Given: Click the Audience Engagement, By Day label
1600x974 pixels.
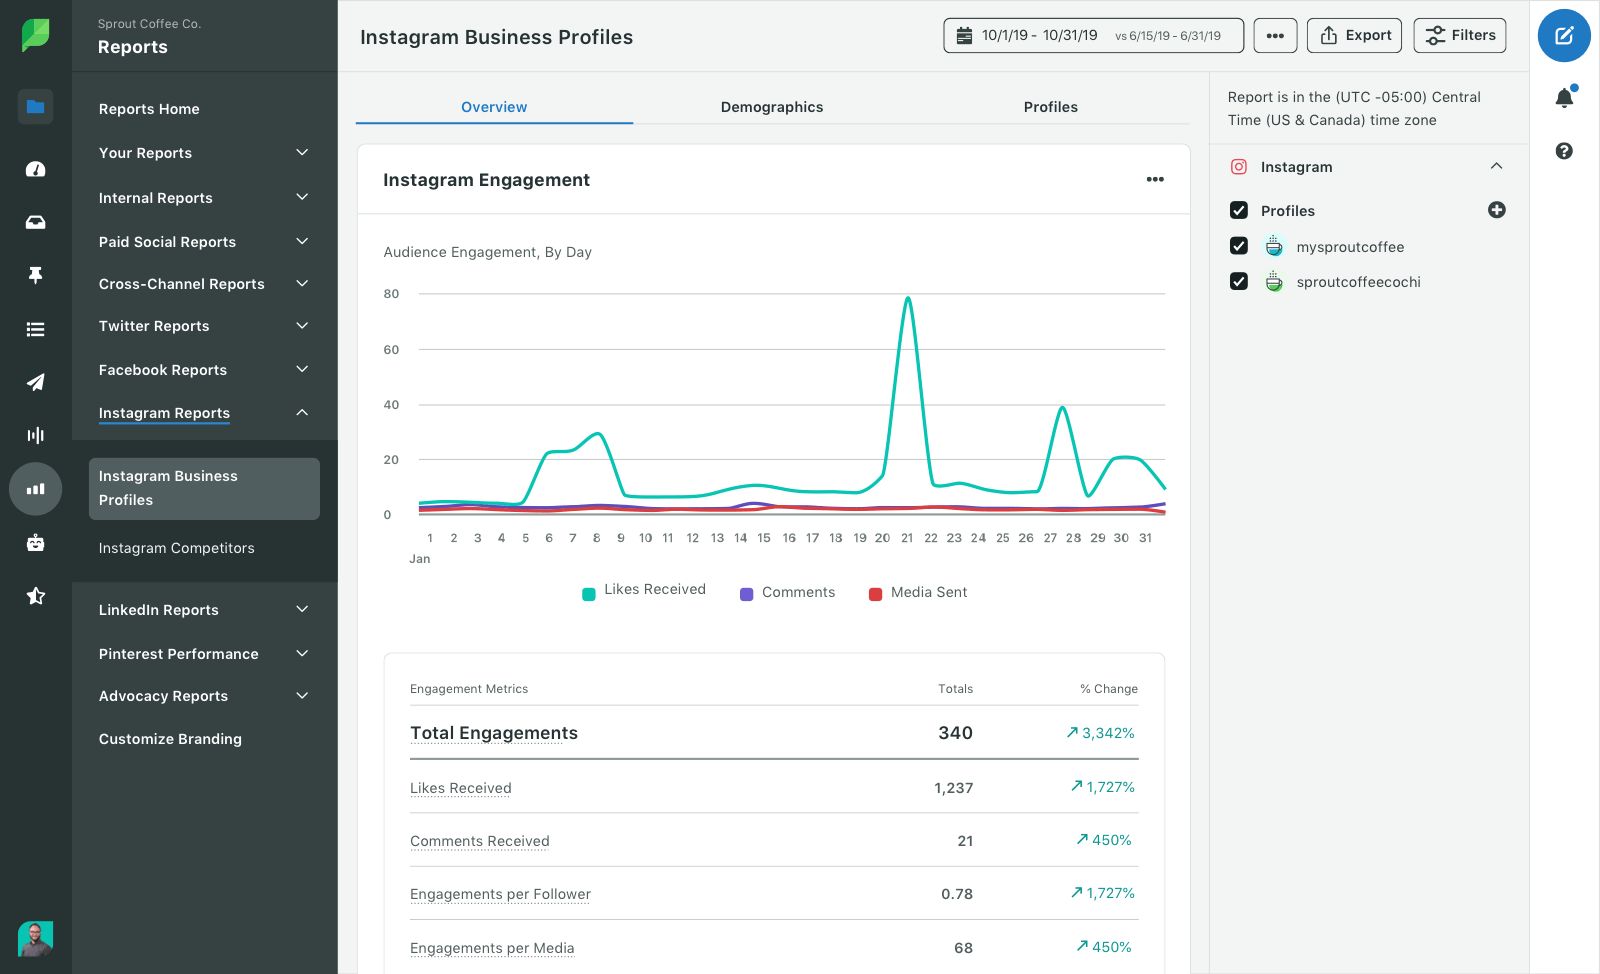Looking at the screenshot, I should click(x=488, y=252).
